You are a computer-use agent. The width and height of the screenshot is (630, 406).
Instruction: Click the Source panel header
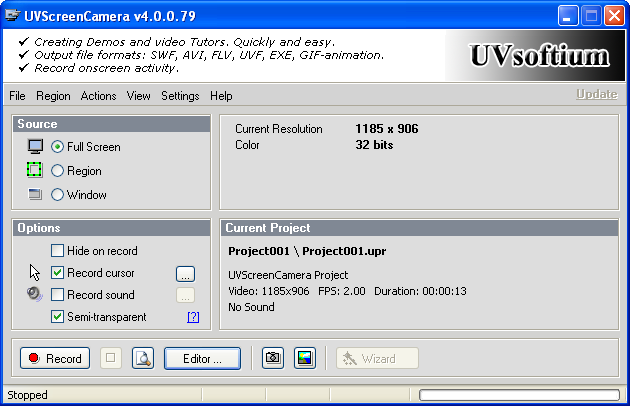111,124
